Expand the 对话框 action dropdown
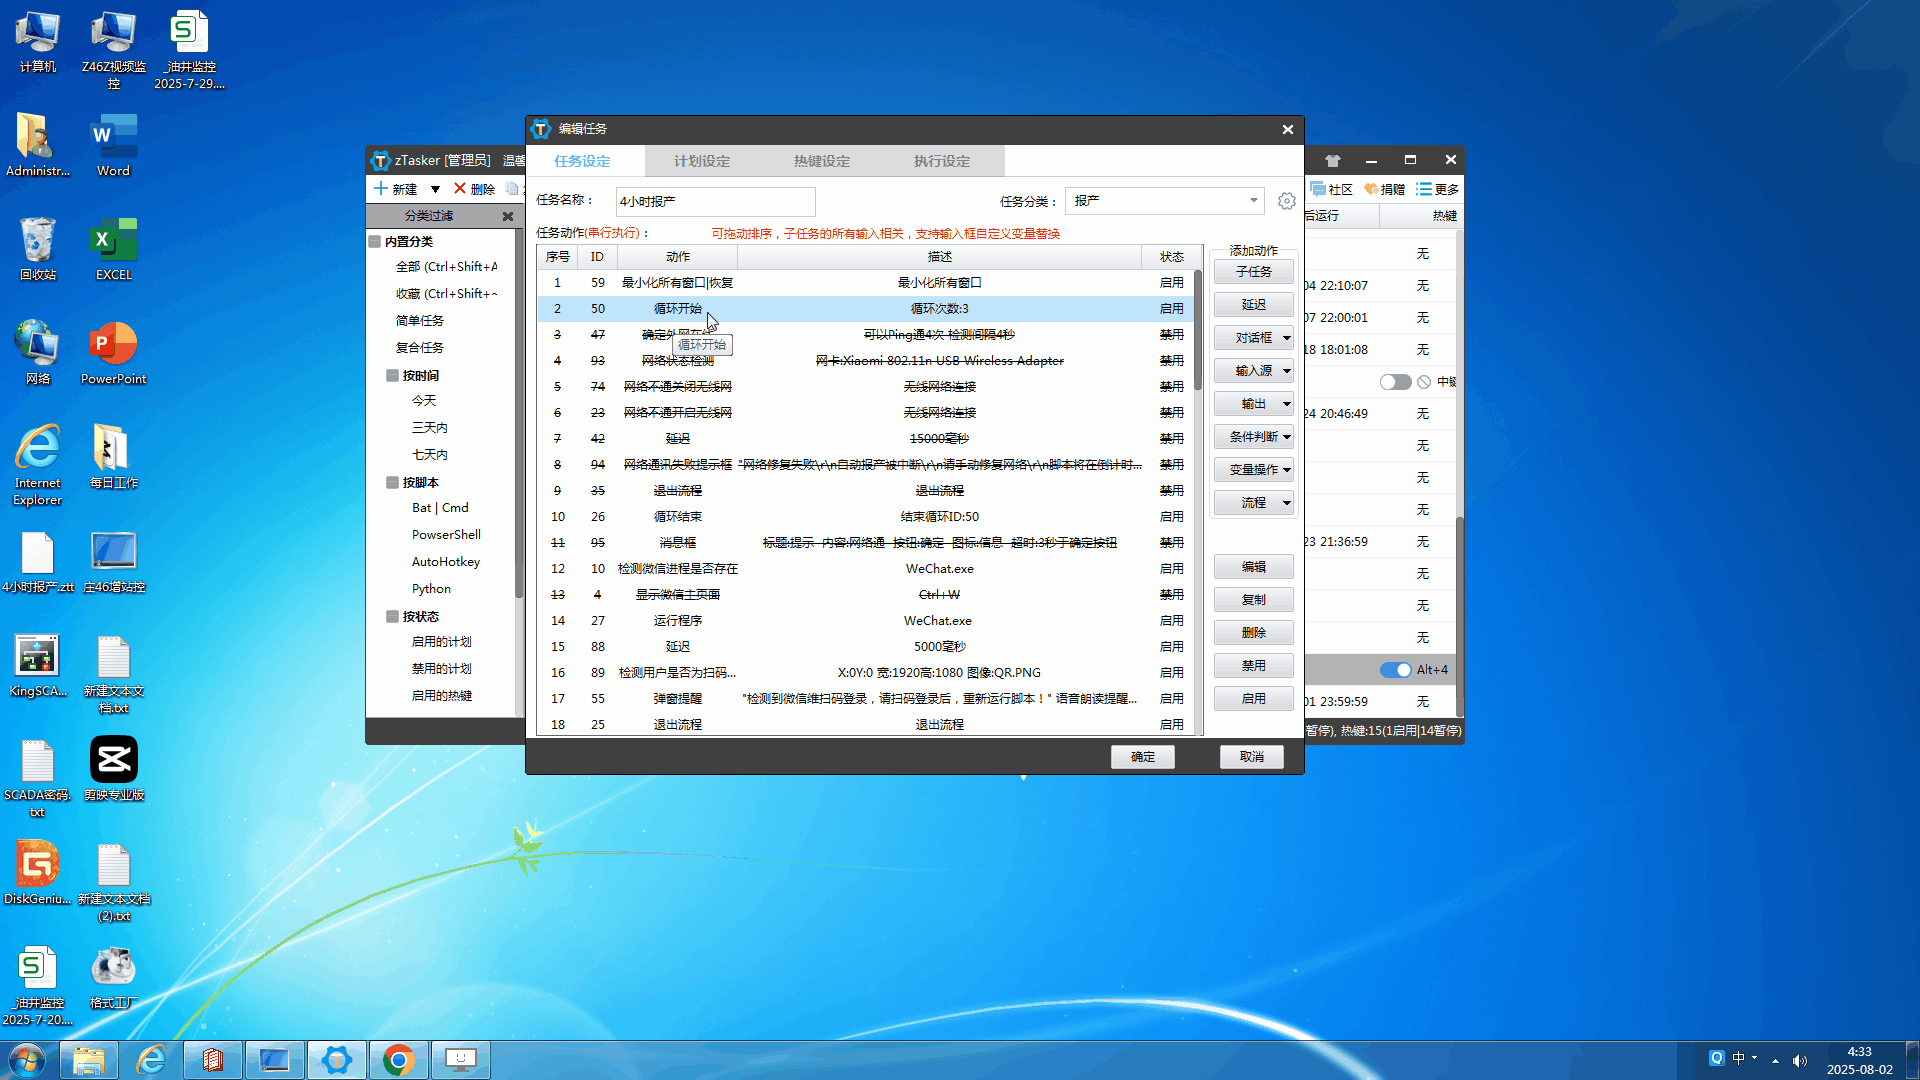The width and height of the screenshot is (1920, 1080). 1287,338
